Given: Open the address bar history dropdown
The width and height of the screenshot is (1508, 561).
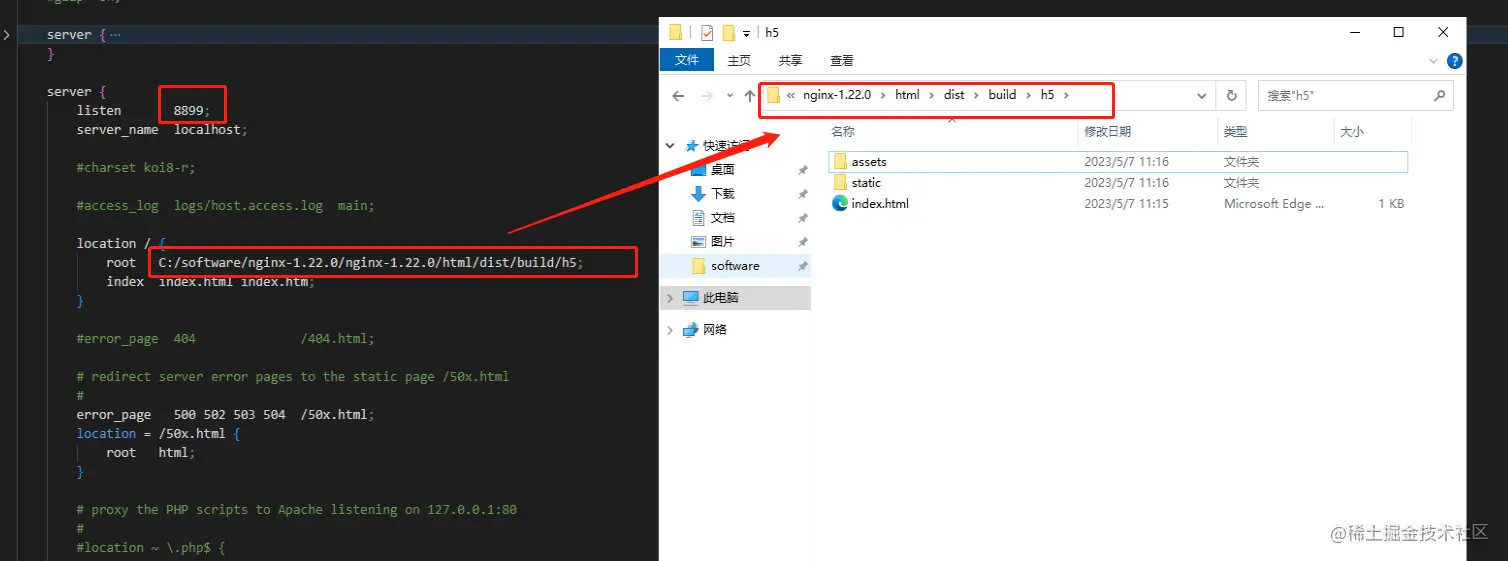Looking at the screenshot, I should [x=1202, y=96].
